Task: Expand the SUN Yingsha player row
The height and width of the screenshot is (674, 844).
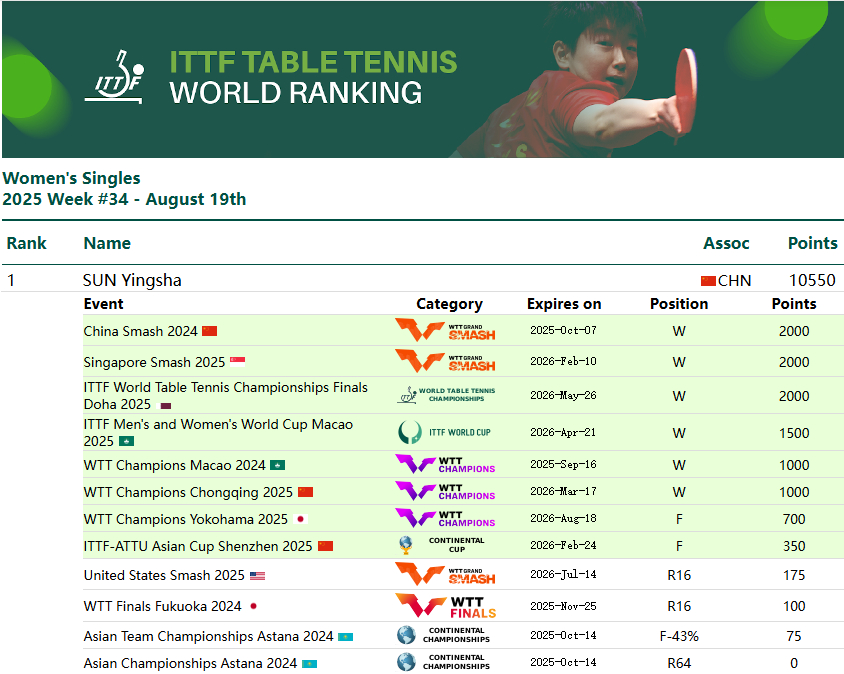Action: click(423, 280)
